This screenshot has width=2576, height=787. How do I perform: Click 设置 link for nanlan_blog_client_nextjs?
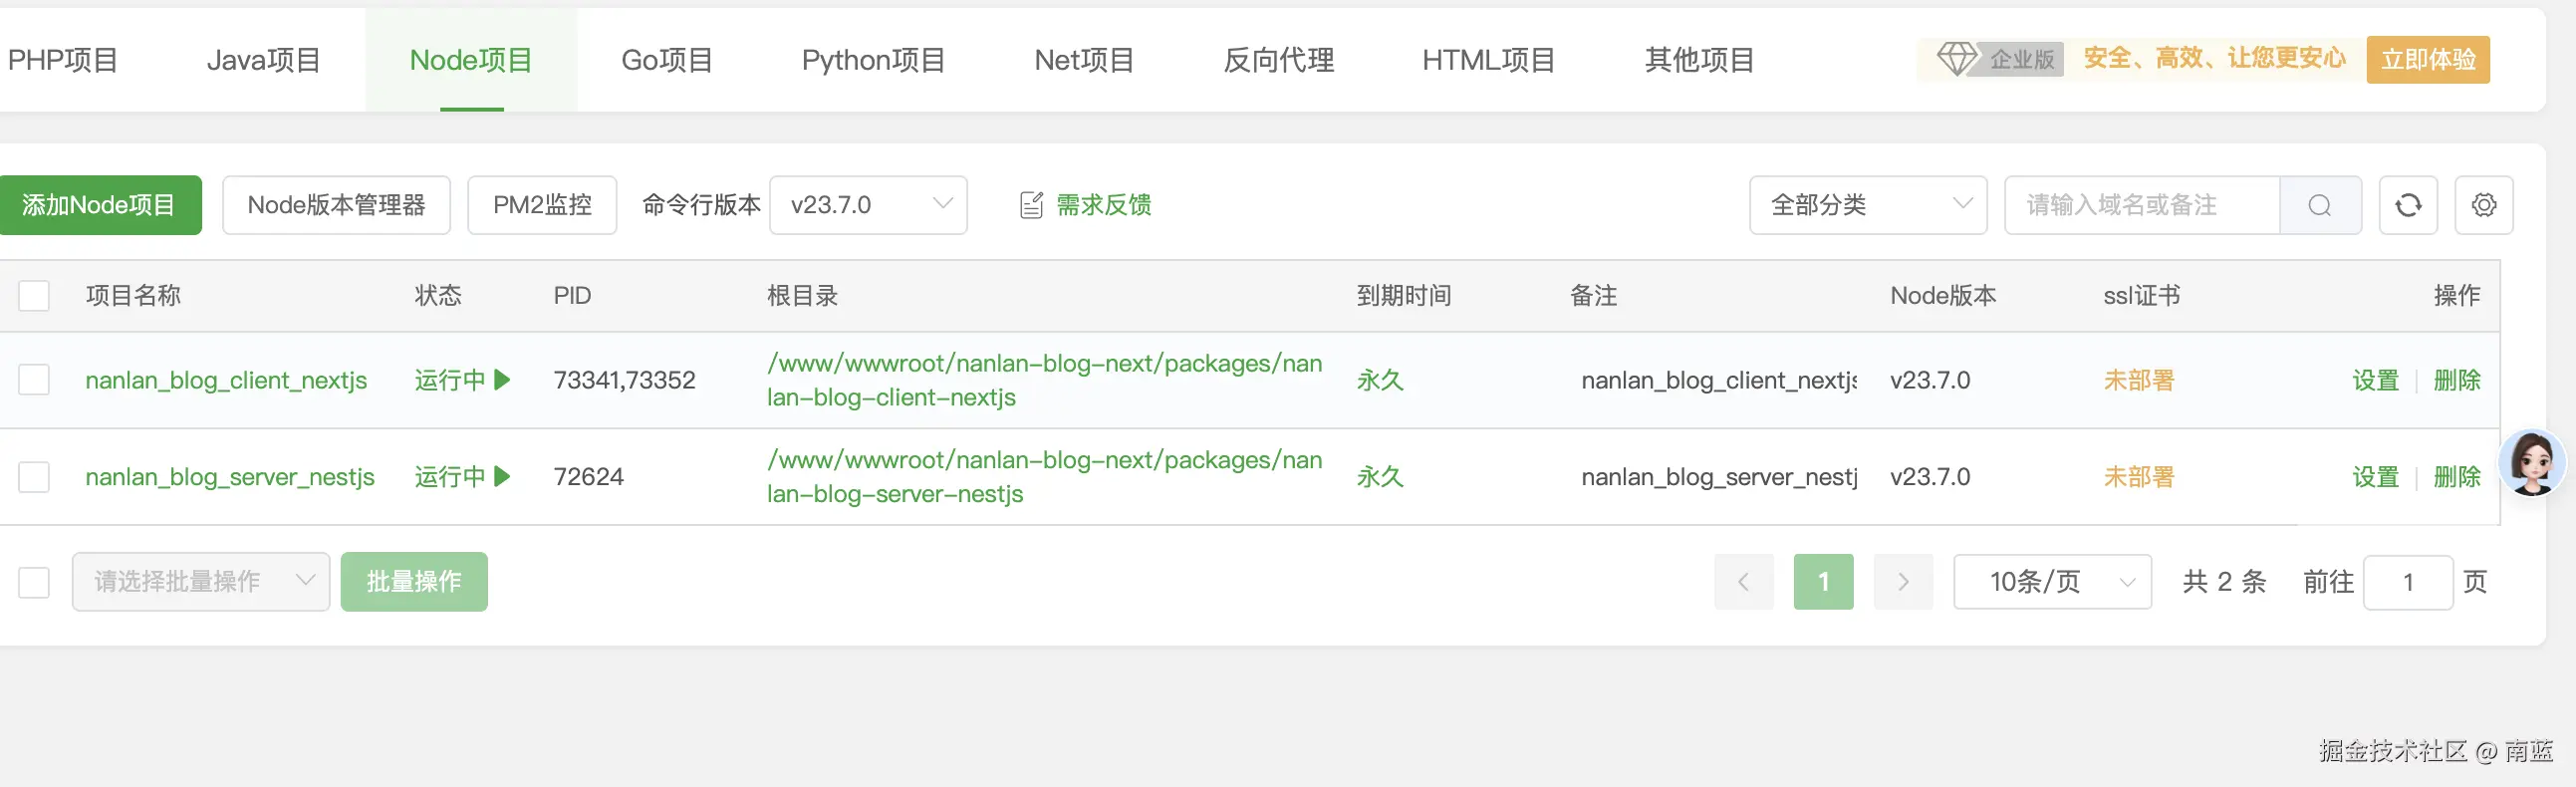coord(2375,380)
